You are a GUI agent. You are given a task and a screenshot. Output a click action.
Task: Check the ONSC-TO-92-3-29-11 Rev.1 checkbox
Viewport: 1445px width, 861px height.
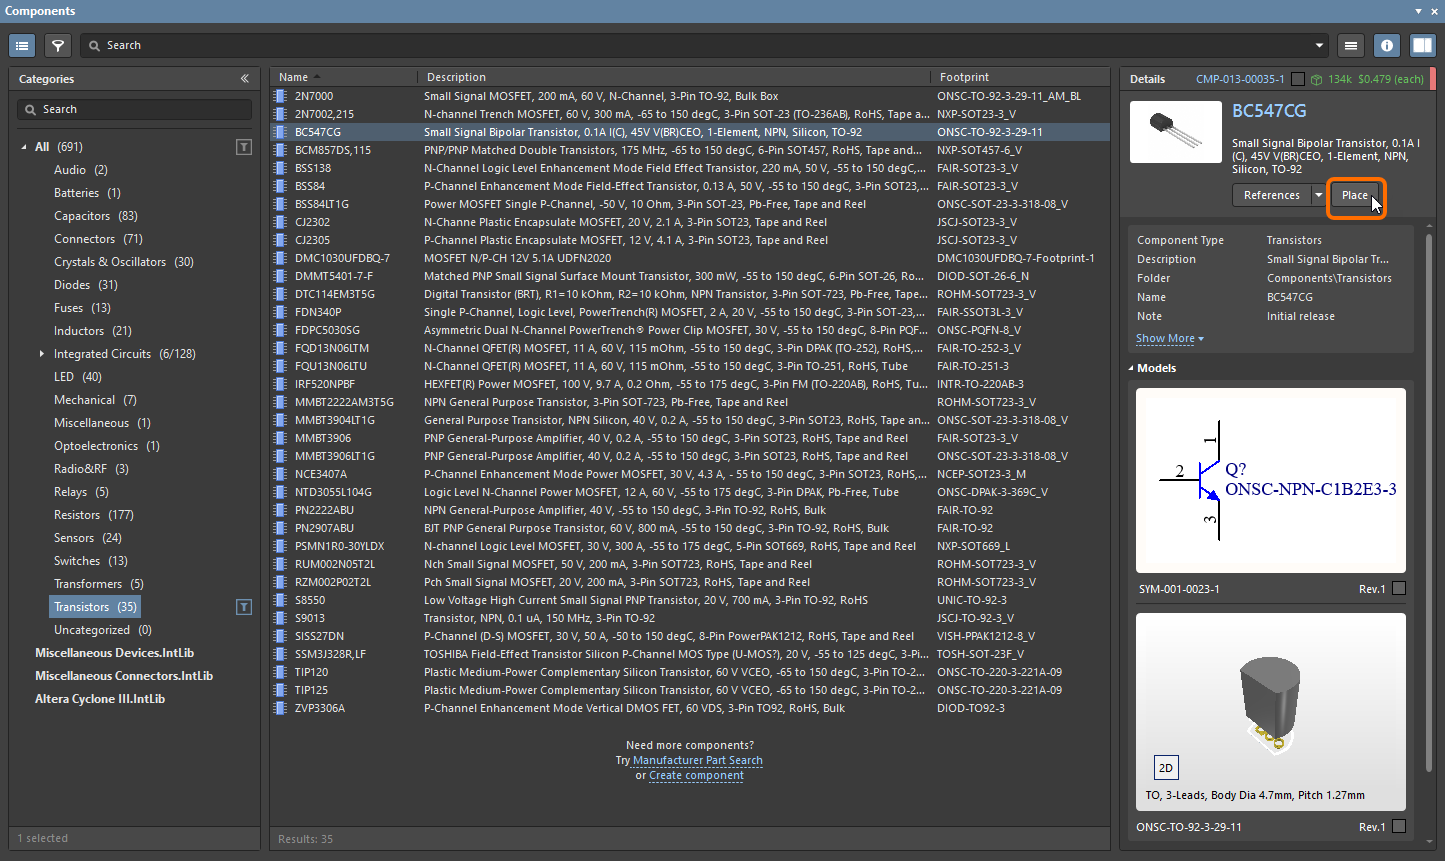pyautogui.click(x=1399, y=827)
